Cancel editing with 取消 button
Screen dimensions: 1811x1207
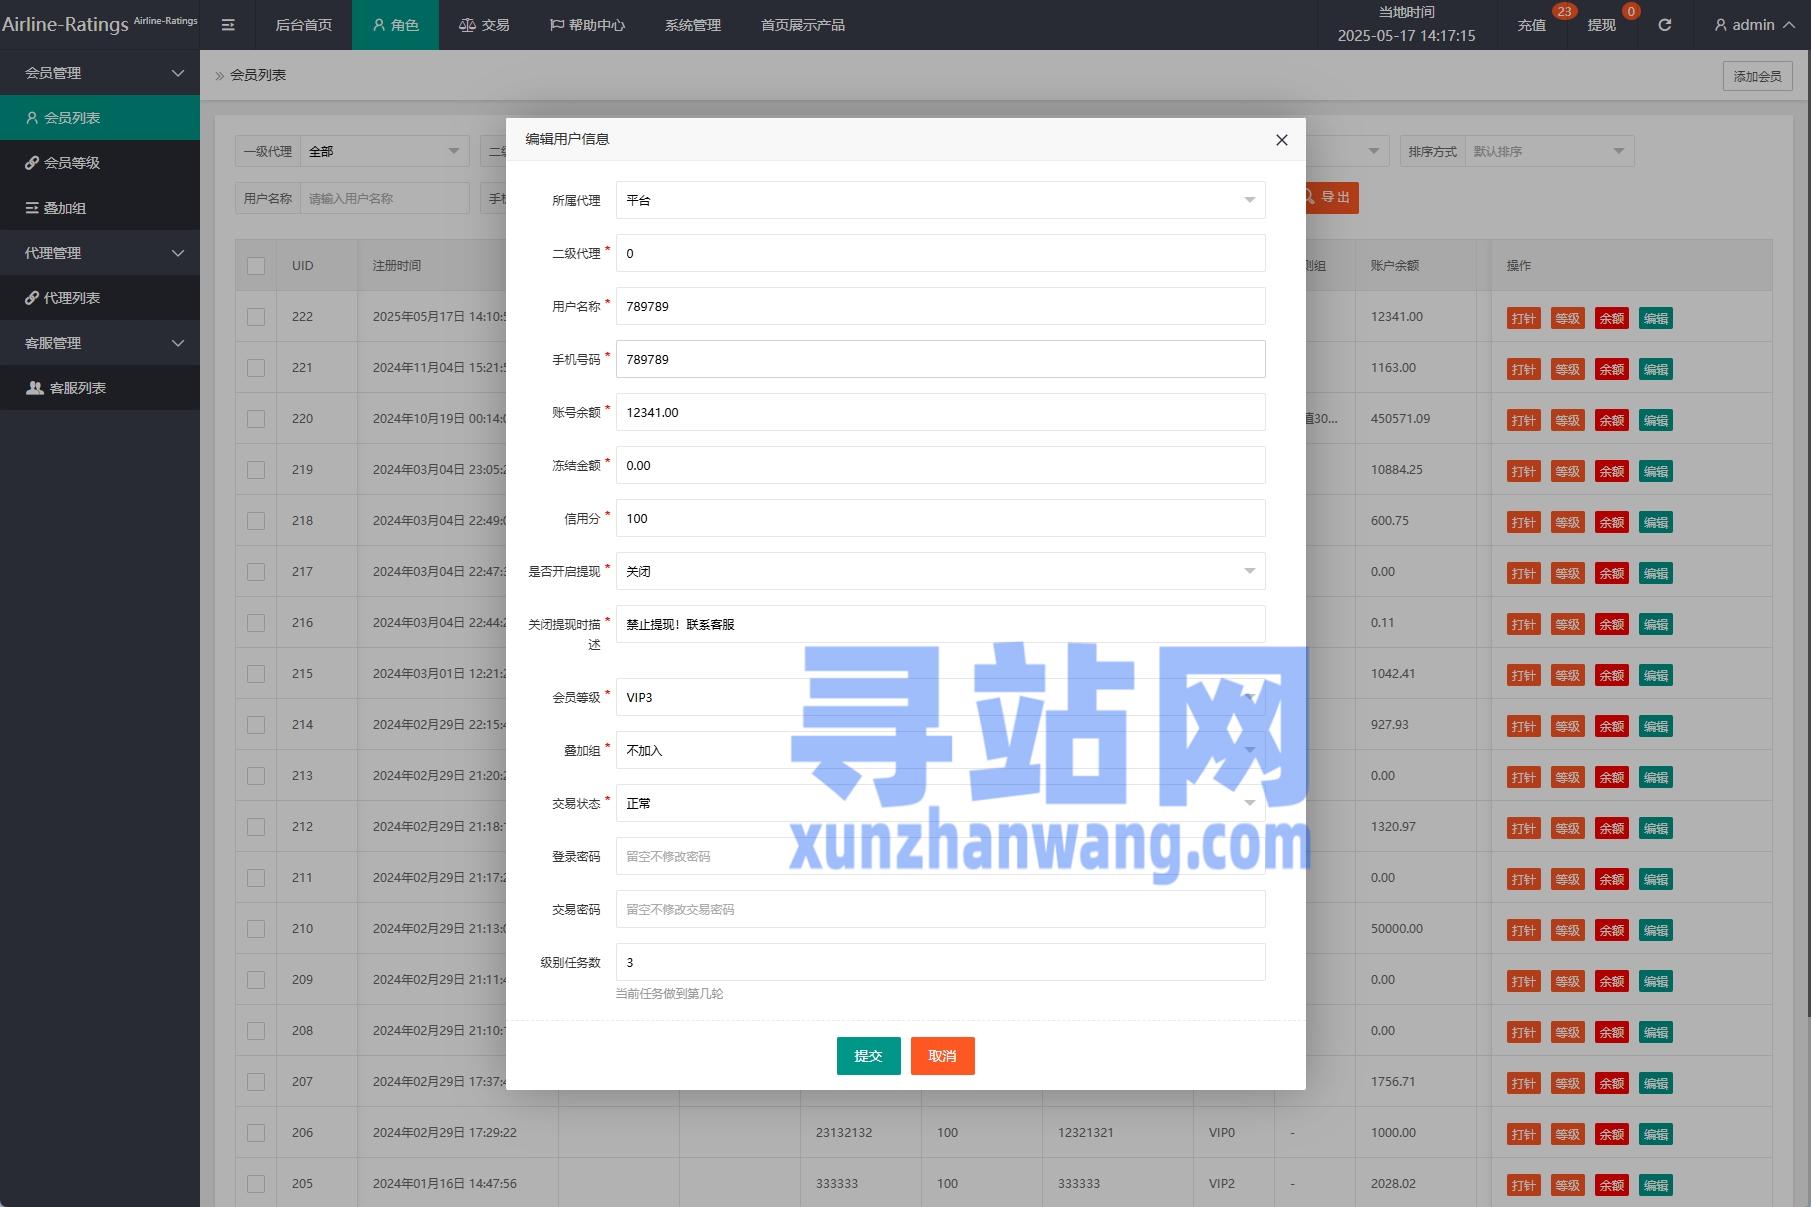pyautogui.click(x=942, y=1056)
